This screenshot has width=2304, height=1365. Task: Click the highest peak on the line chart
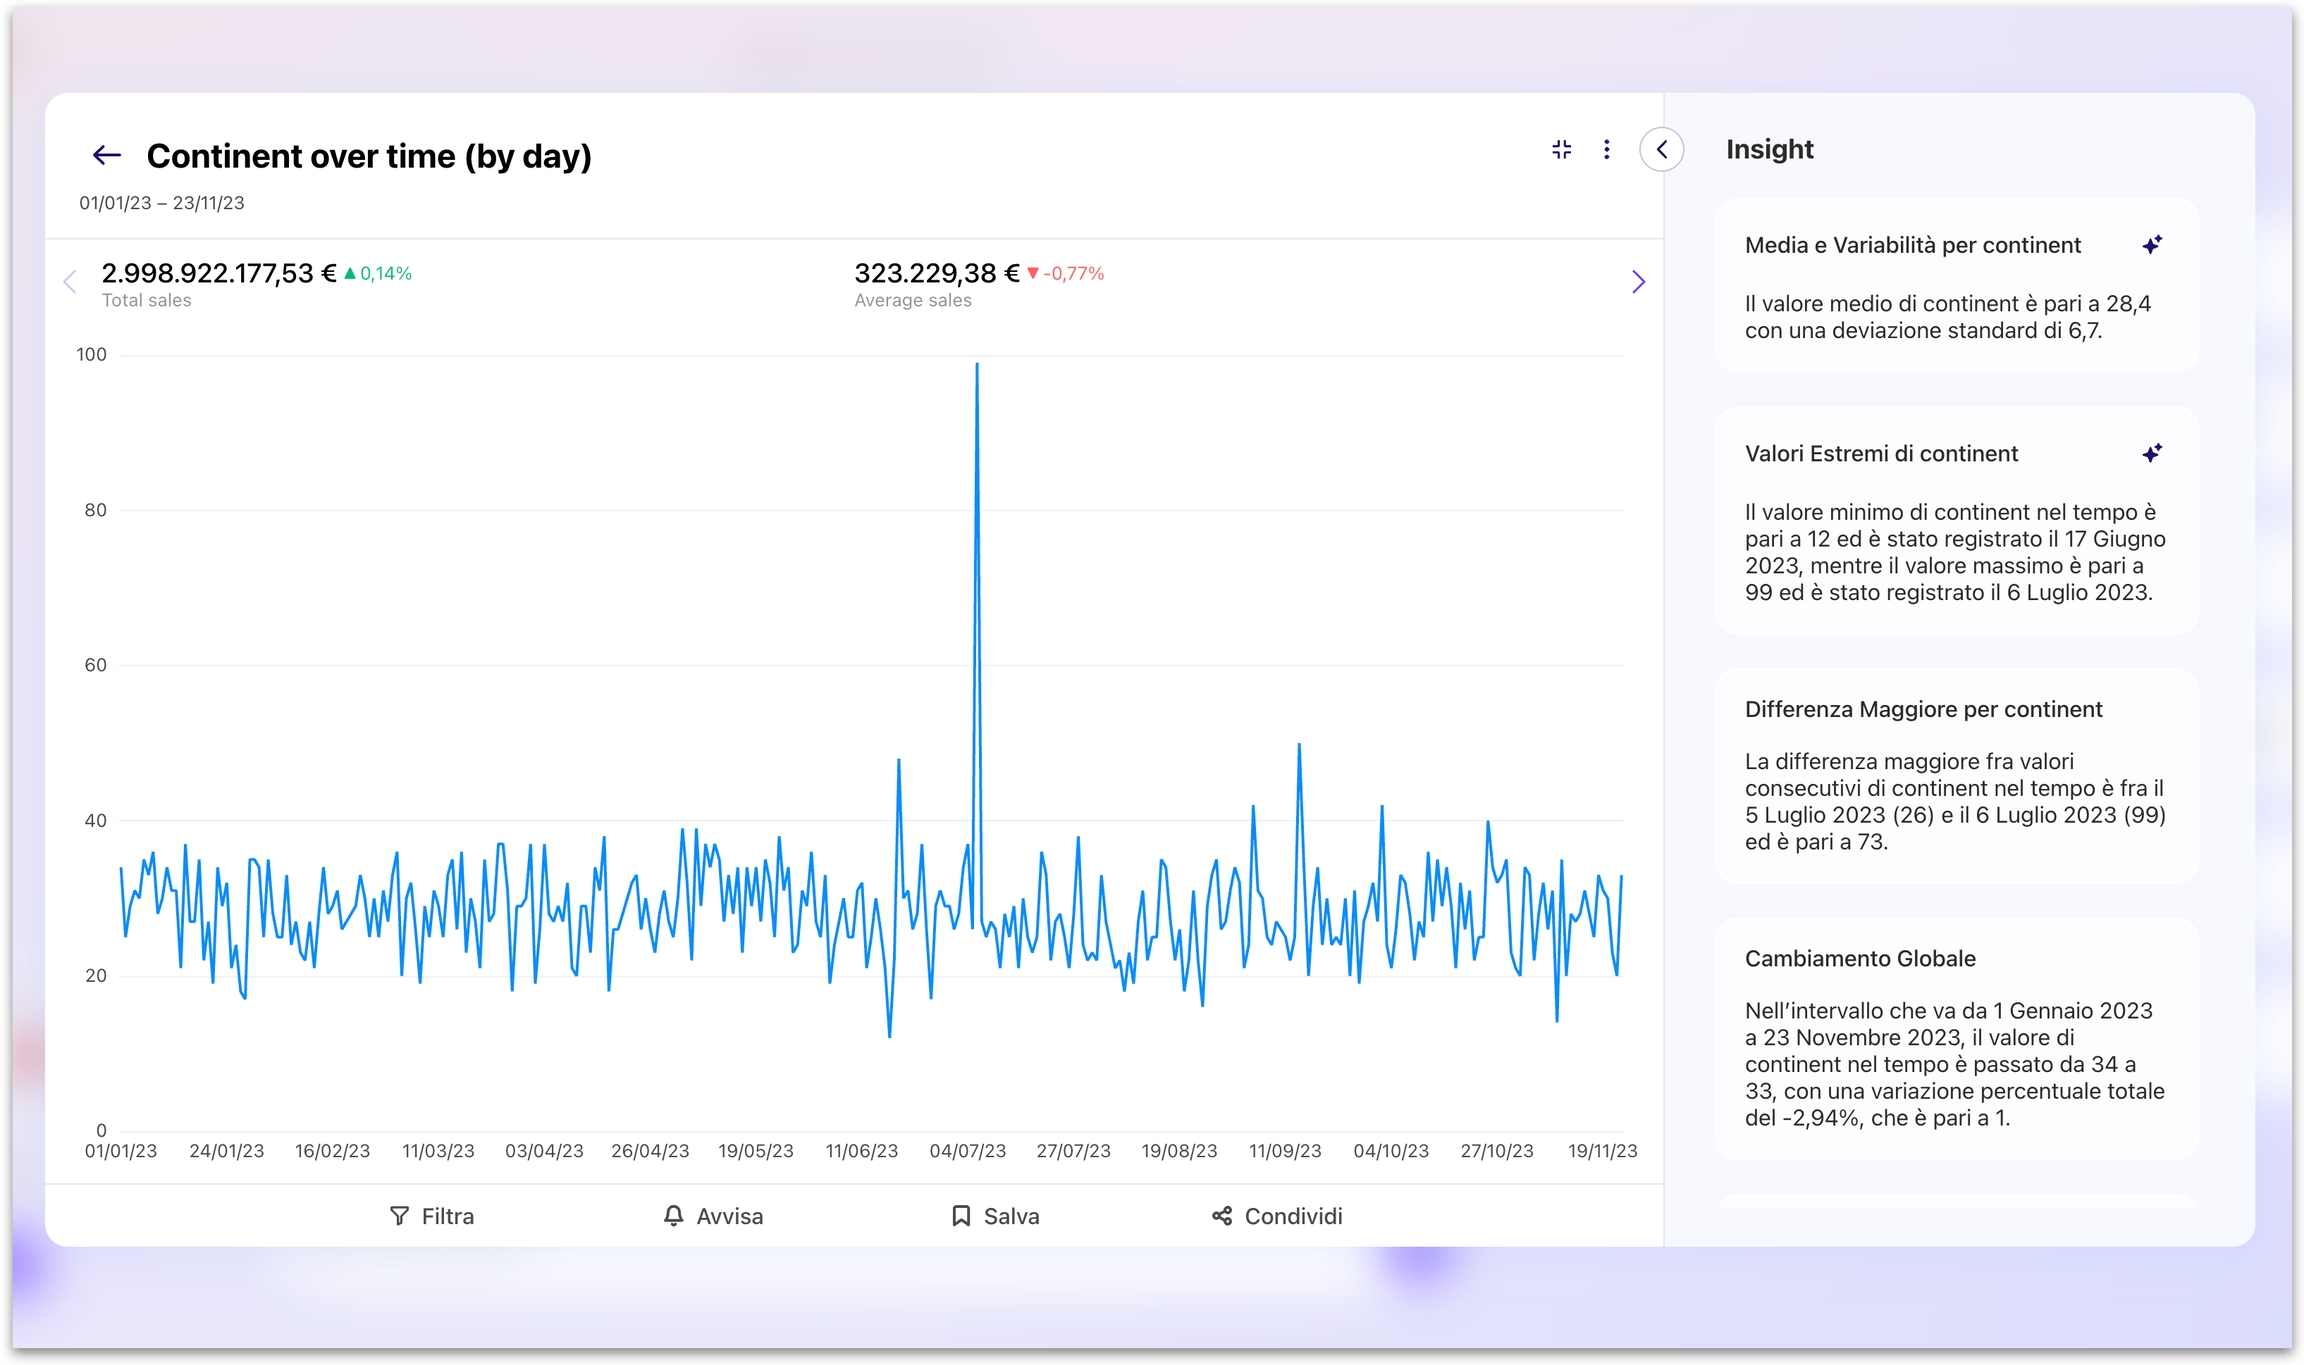[977, 366]
